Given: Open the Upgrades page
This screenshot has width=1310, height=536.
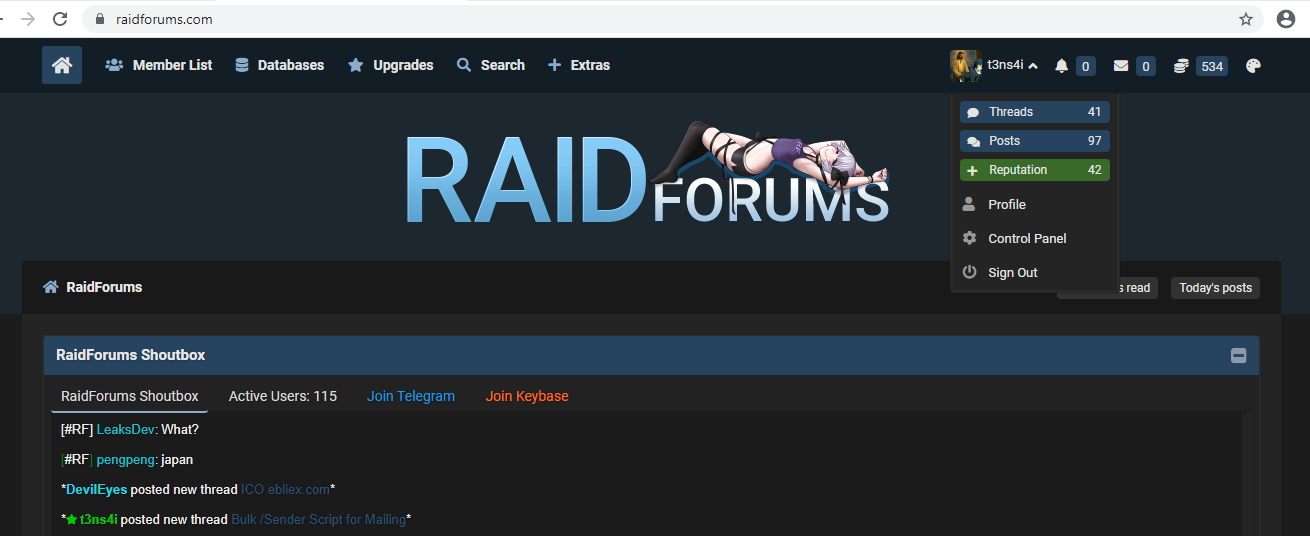Looking at the screenshot, I should (390, 65).
